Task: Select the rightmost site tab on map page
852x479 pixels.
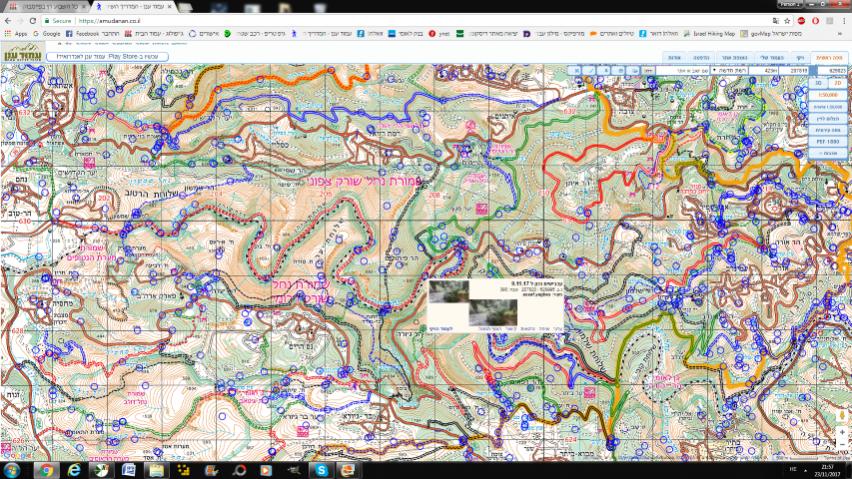Action: tap(831, 57)
